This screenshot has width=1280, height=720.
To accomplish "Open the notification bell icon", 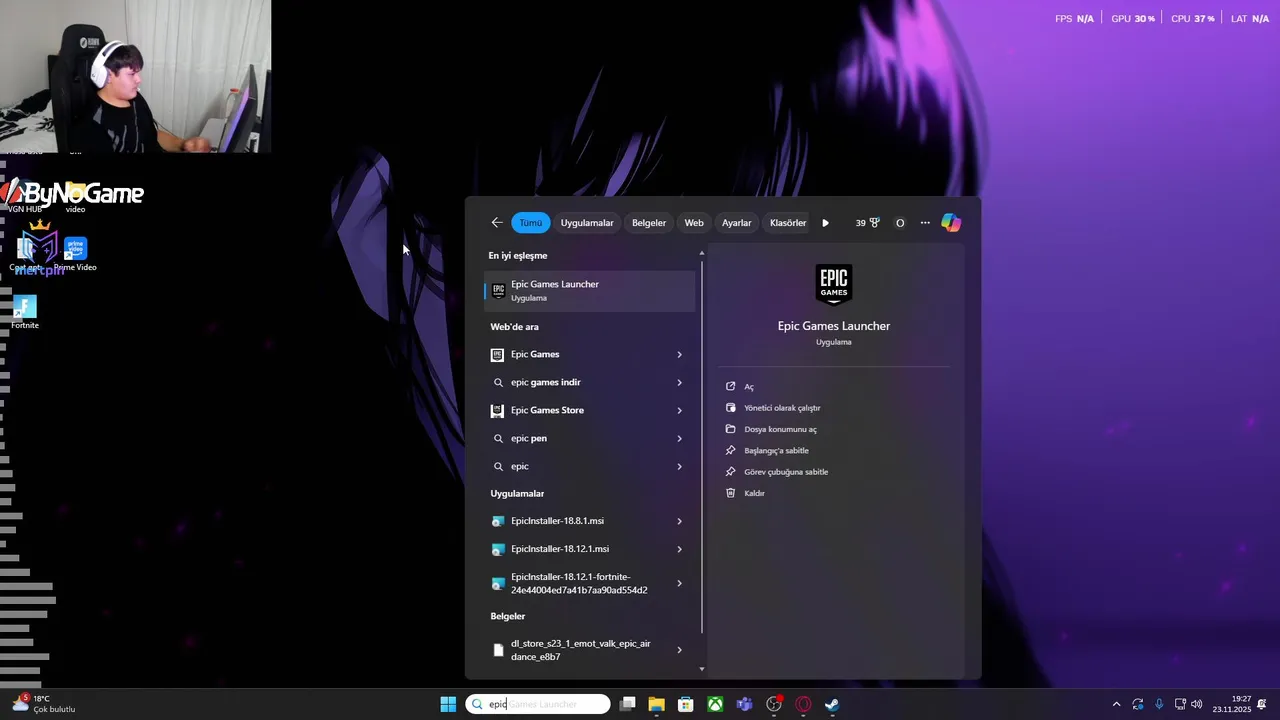I will tap(1262, 704).
